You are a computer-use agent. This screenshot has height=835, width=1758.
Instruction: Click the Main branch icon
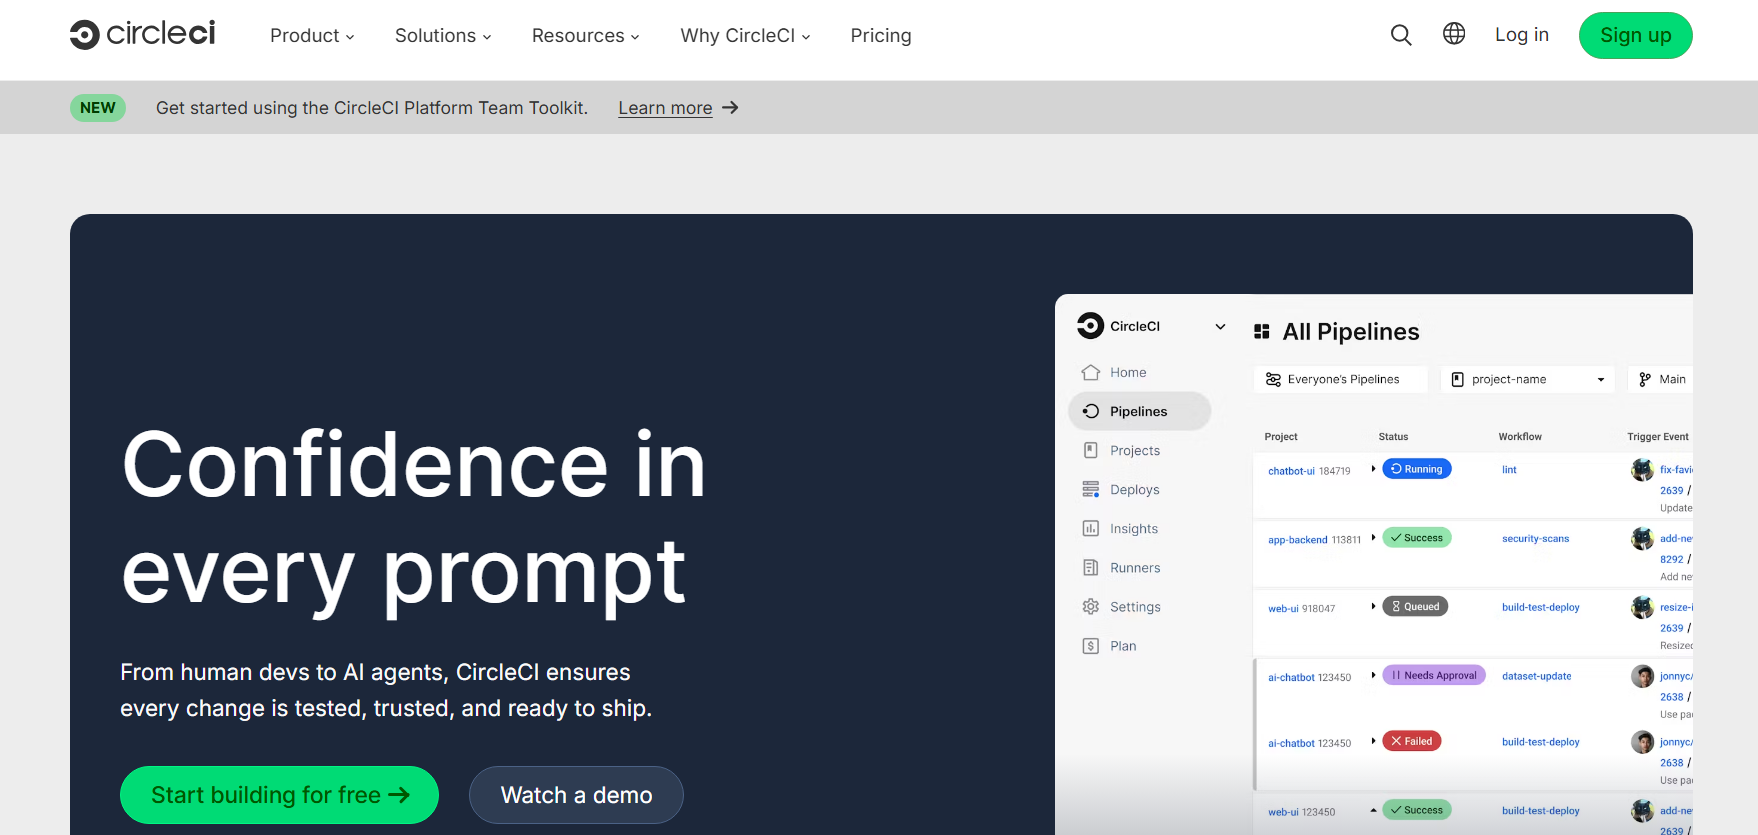pyautogui.click(x=1645, y=379)
